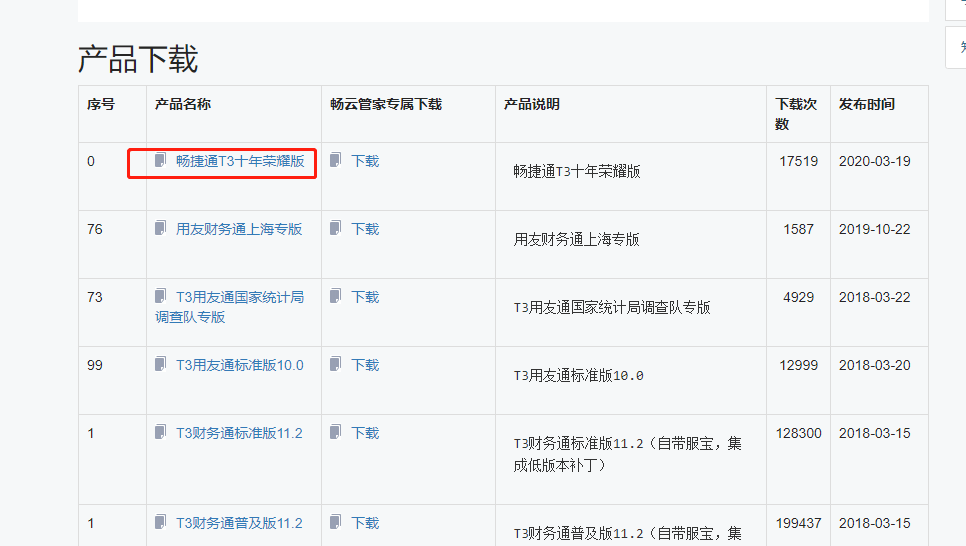
Task: Select download count 4929
Action: tap(798, 297)
